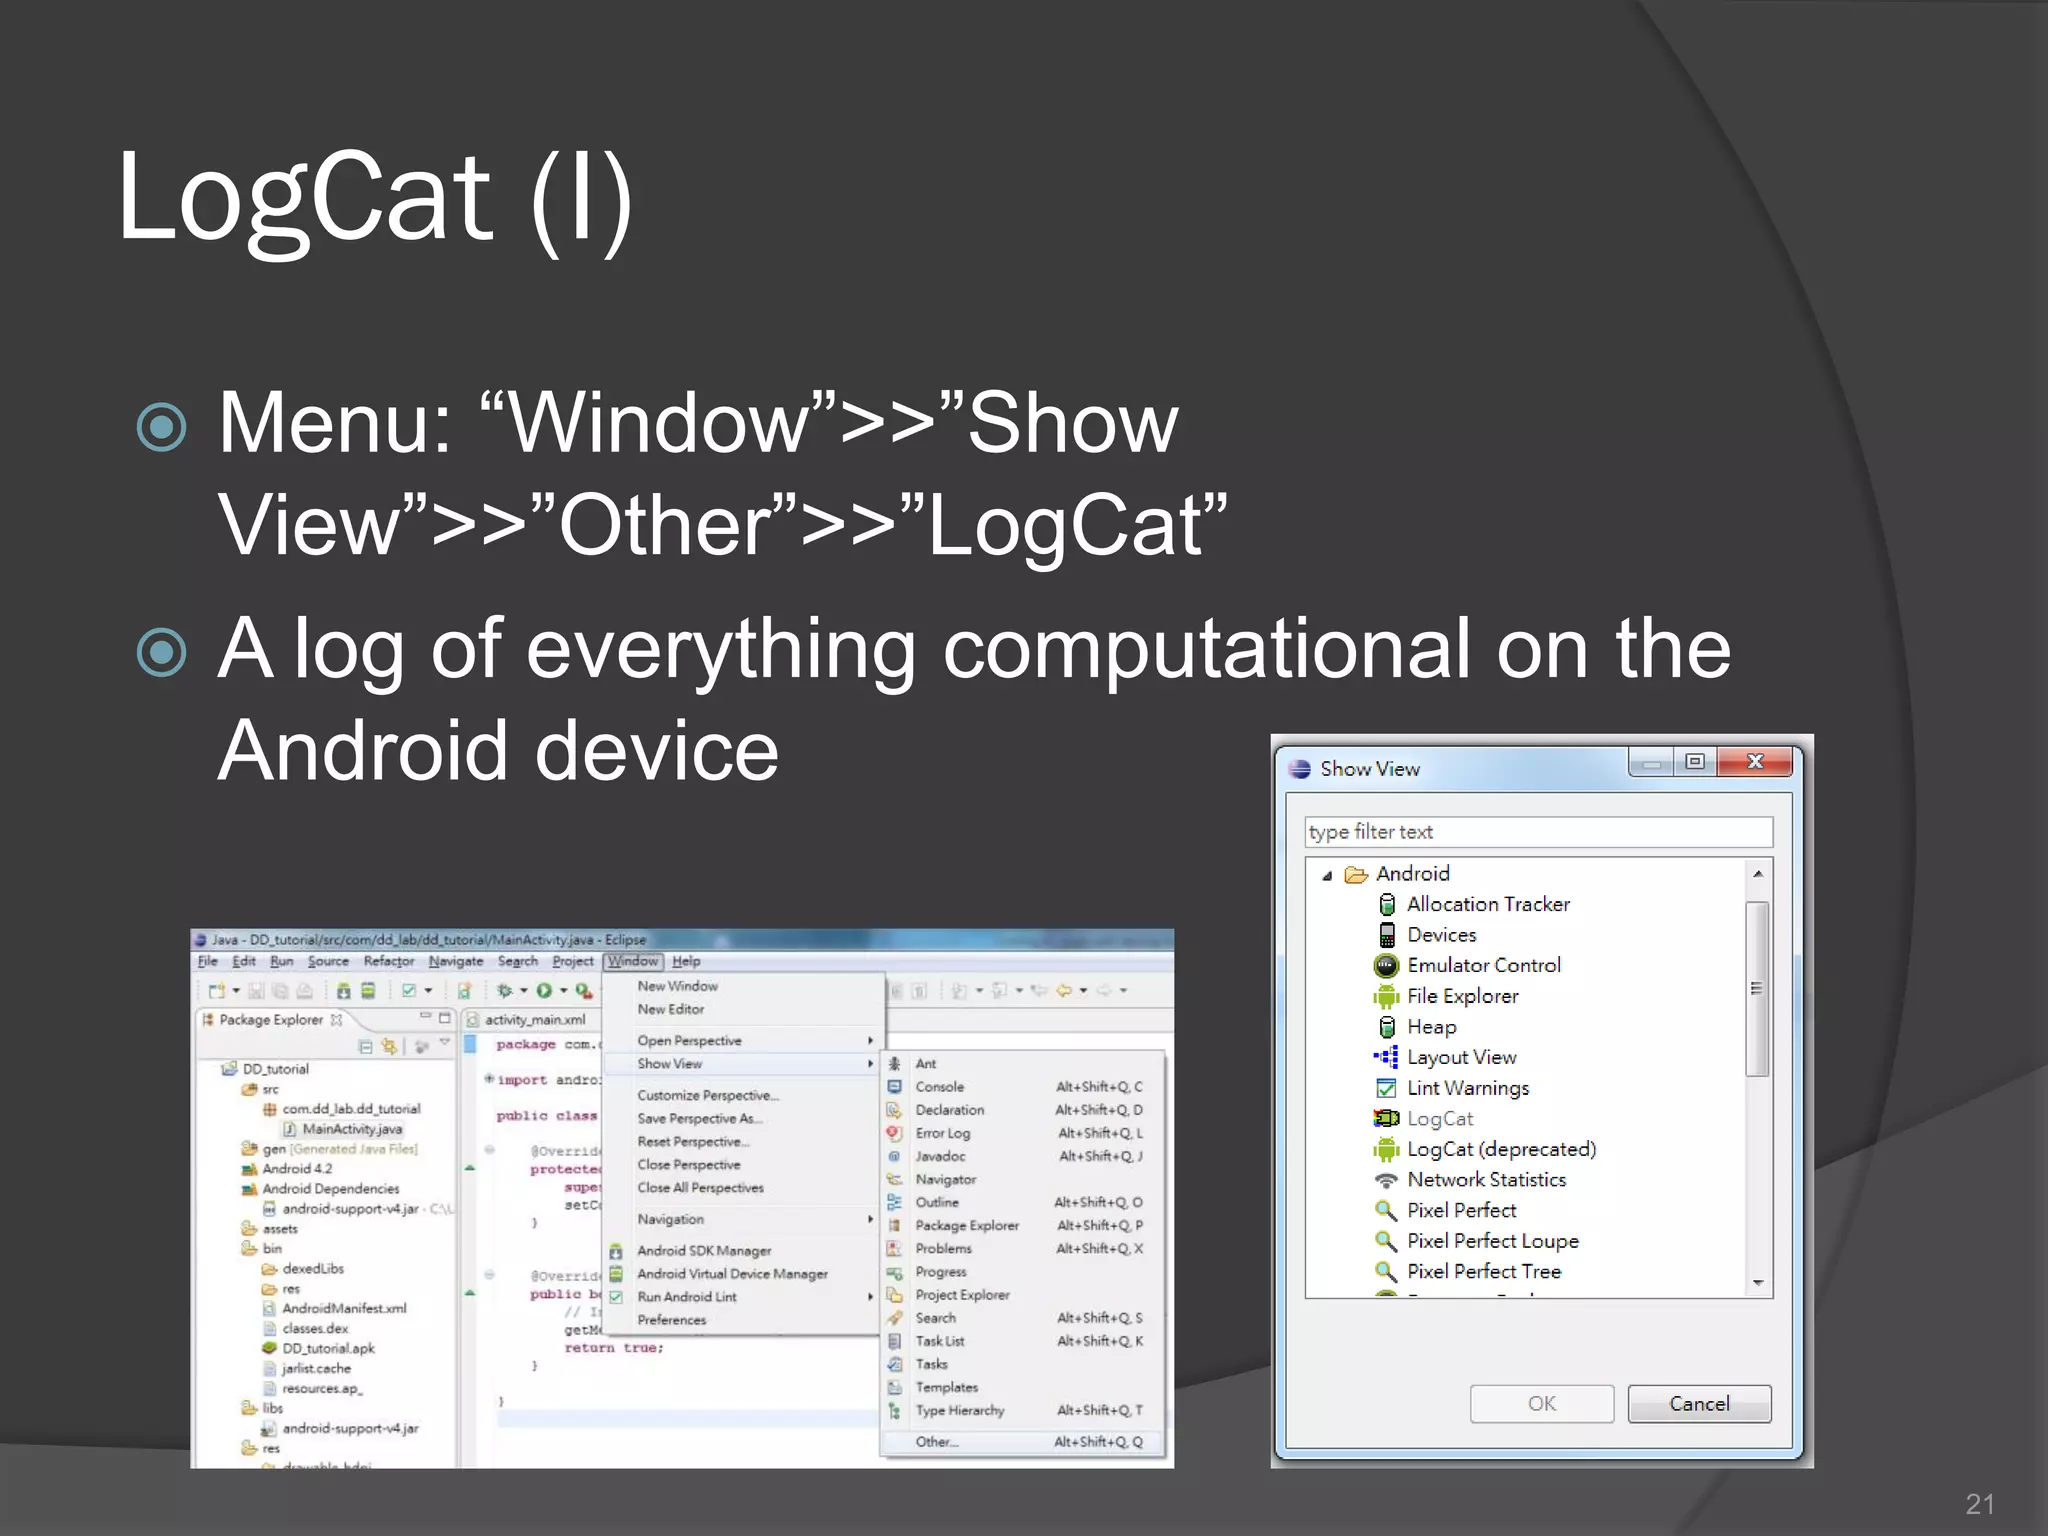Select the LogCat (deprecated) android icon
This screenshot has height=1536, width=2048.
[1386, 1149]
